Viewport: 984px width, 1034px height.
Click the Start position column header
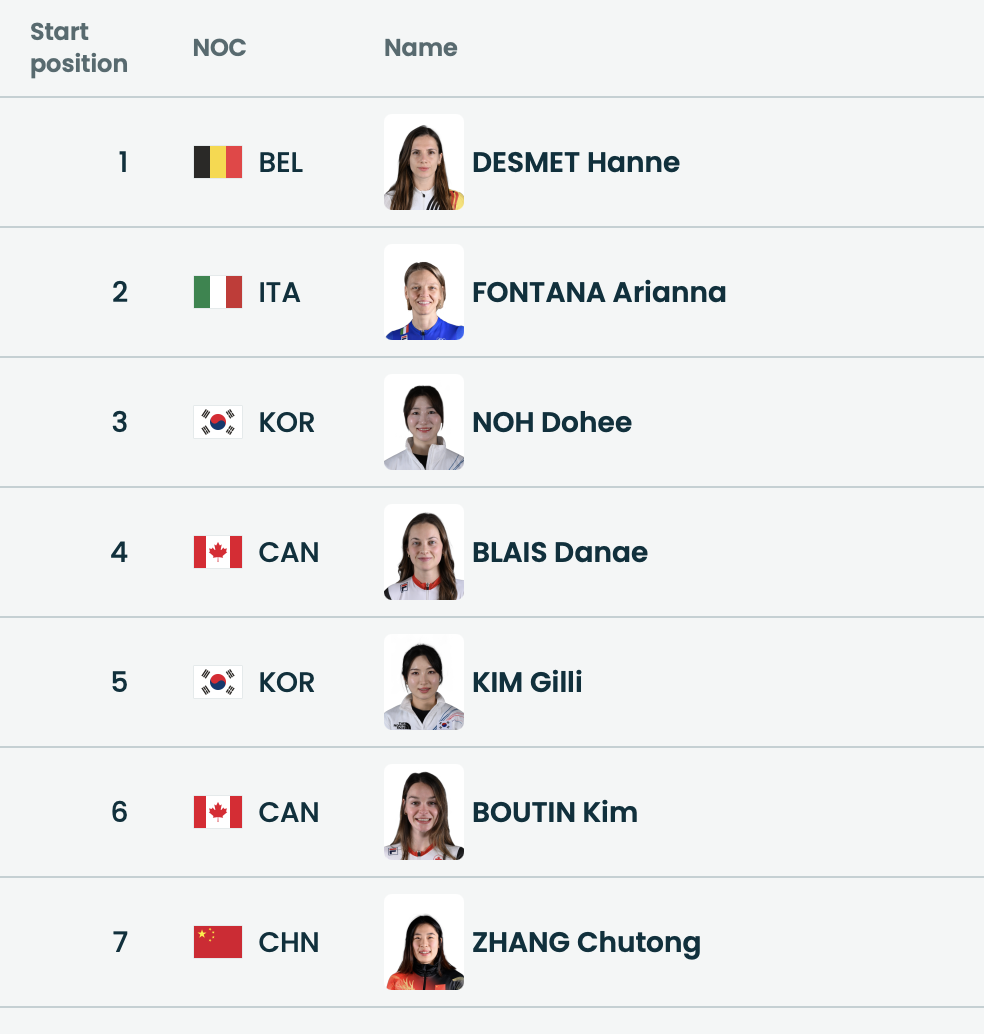(79, 47)
